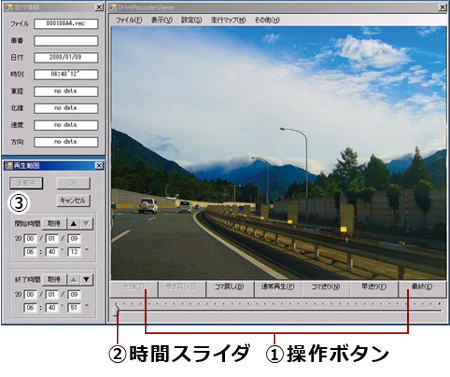Open the 走行マップ menu

coord(228,20)
